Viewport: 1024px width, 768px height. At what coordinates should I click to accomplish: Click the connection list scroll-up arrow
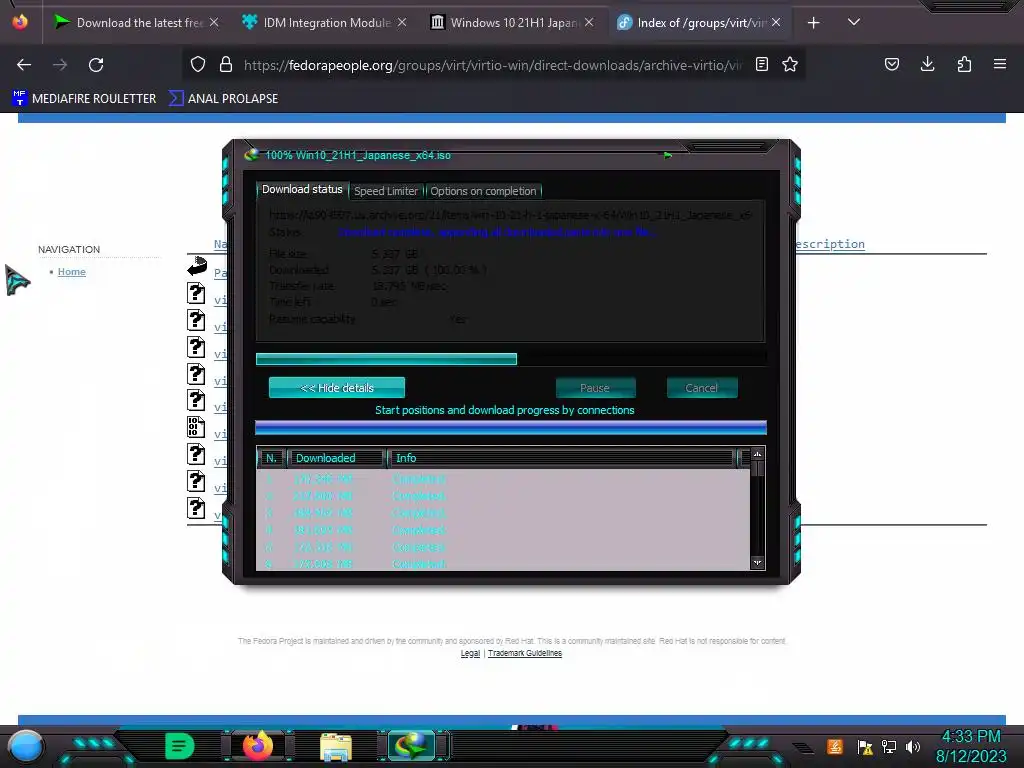[x=758, y=454]
